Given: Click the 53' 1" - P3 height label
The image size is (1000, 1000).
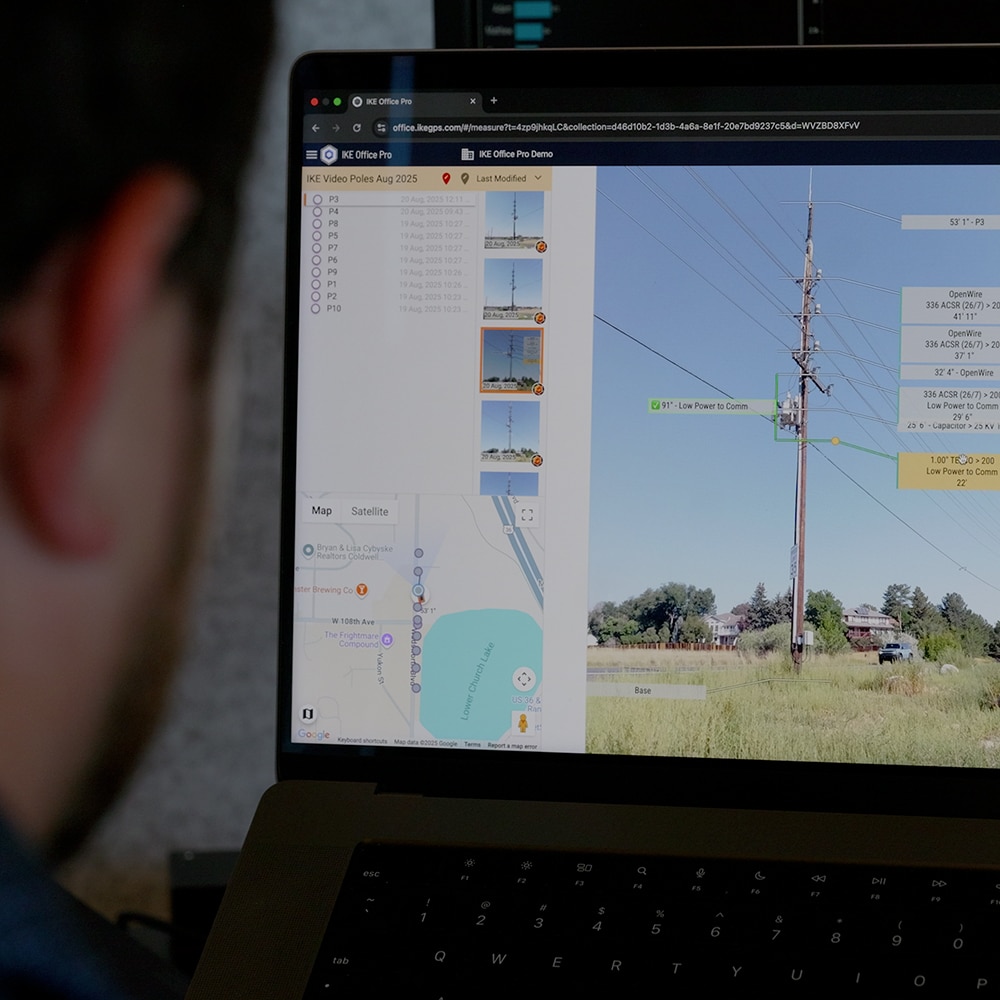Looking at the screenshot, I should tap(950, 222).
